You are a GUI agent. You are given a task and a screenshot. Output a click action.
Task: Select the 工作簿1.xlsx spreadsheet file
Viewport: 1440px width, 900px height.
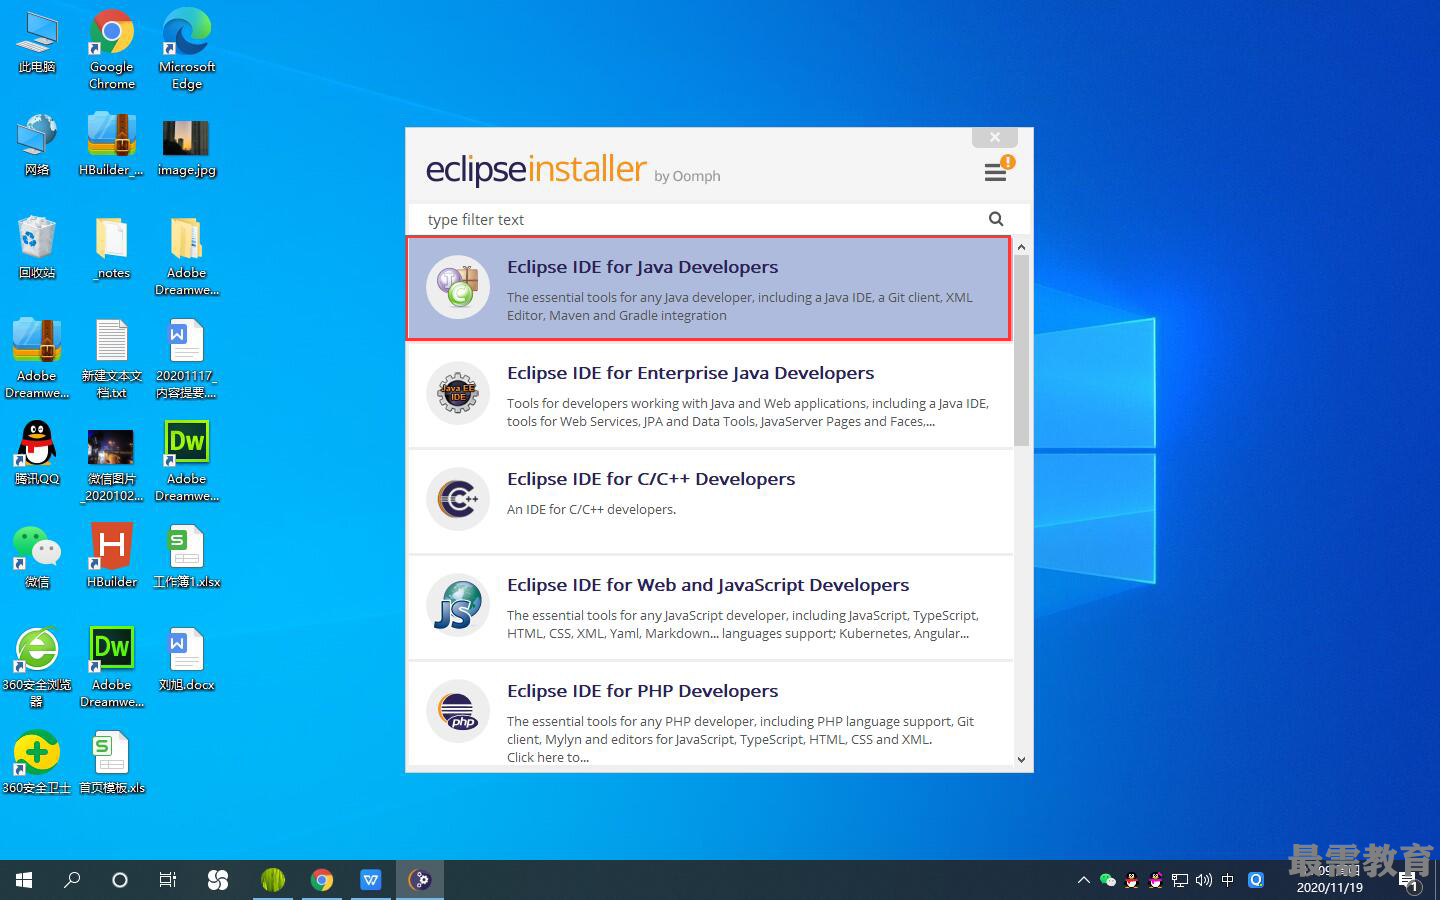187,557
